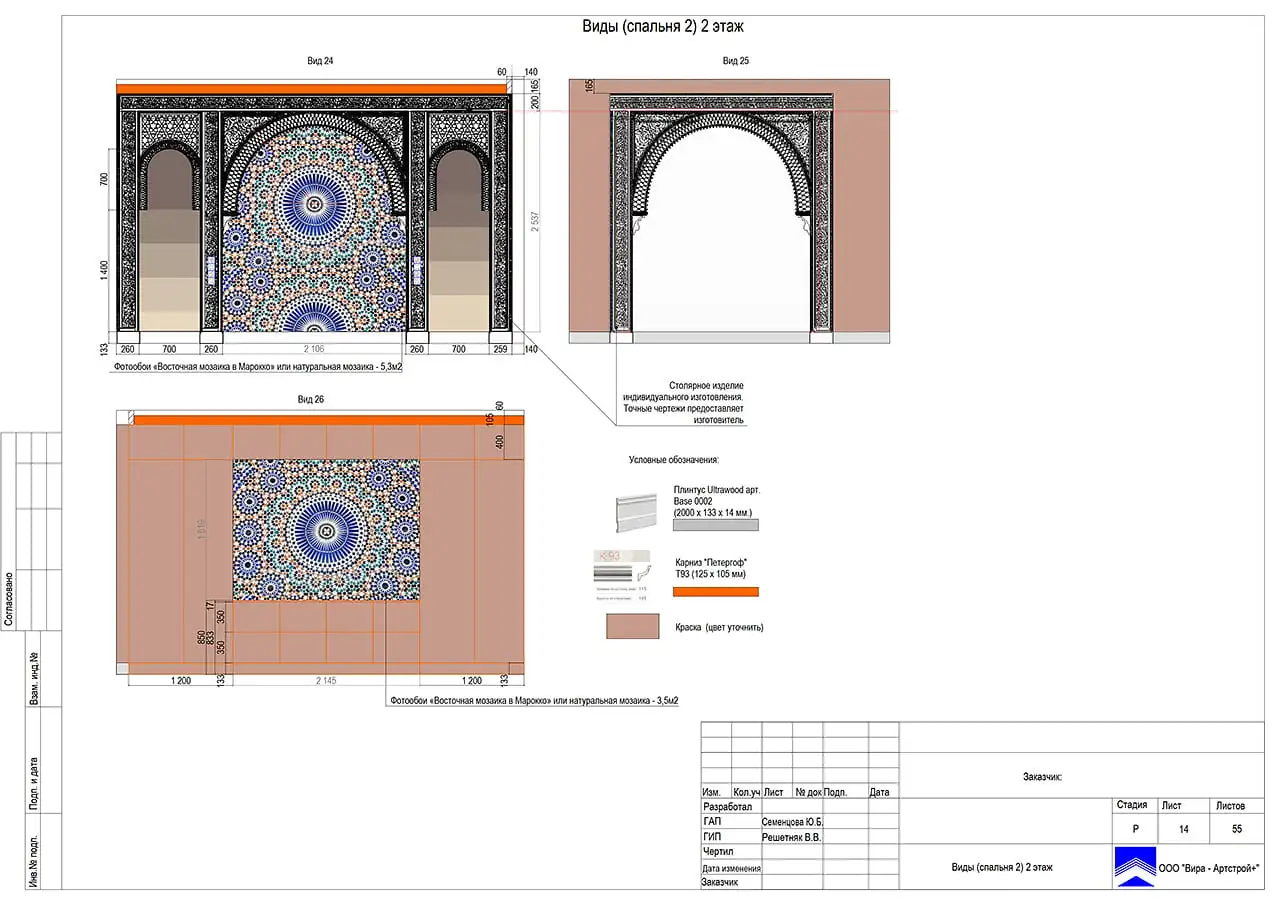Screen dimensions: 1280x905
Task: Select the 200 dimension value
Action: pos(535,102)
